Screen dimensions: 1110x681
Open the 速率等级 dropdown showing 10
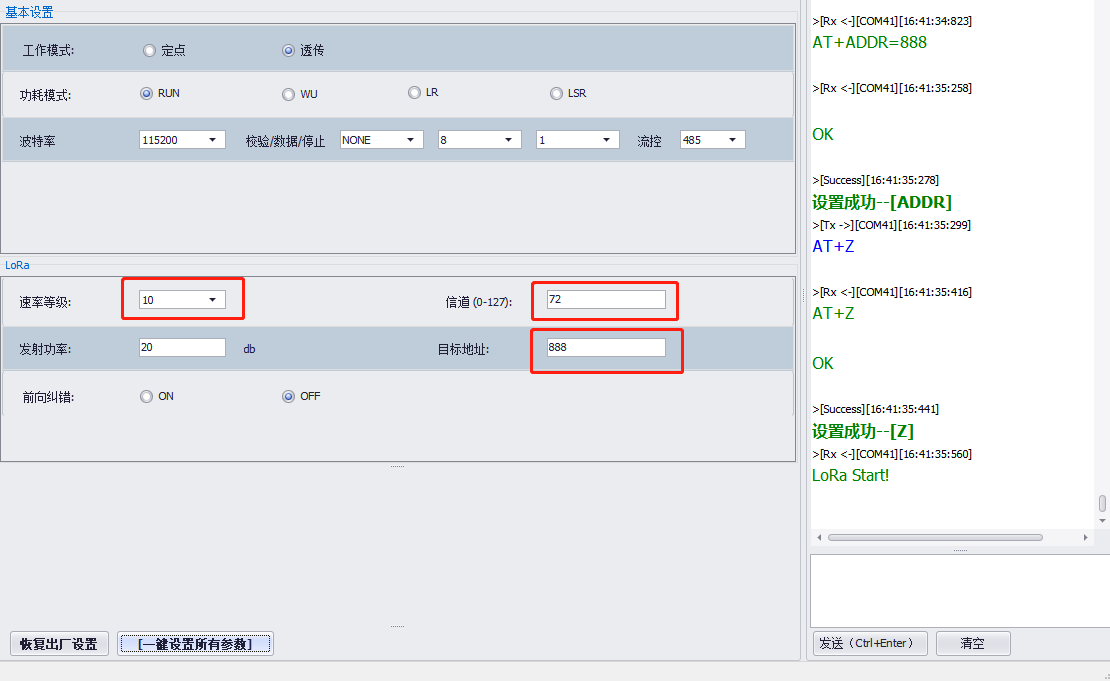click(182, 299)
